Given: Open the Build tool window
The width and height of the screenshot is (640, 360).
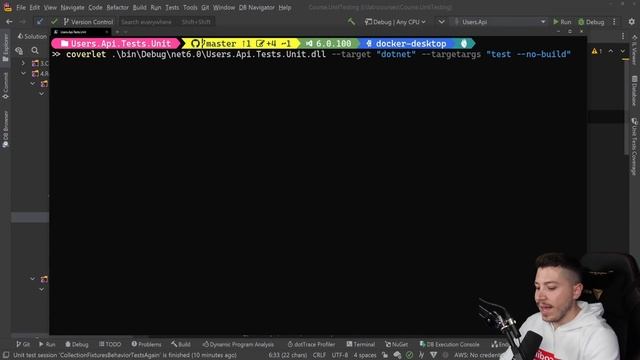Looking at the screenshot, I should tap(181, 344).
